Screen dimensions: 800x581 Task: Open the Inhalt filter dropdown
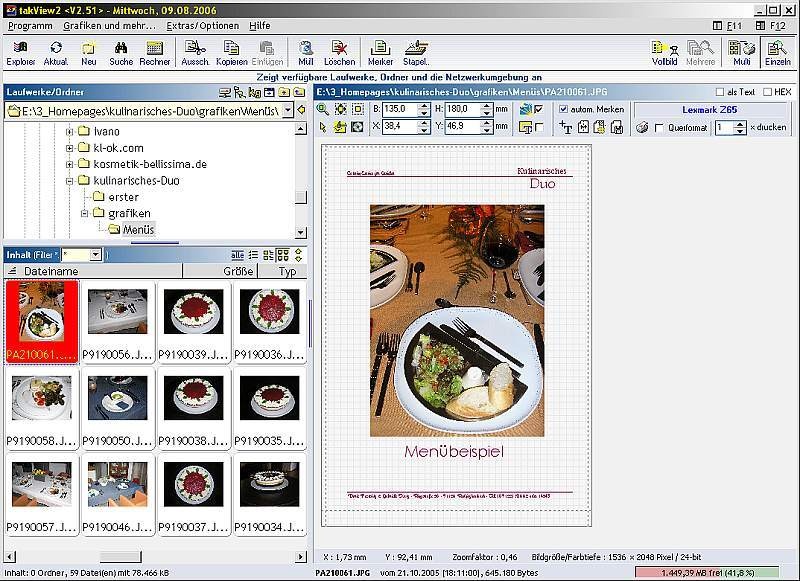click(x=95, y=255)
